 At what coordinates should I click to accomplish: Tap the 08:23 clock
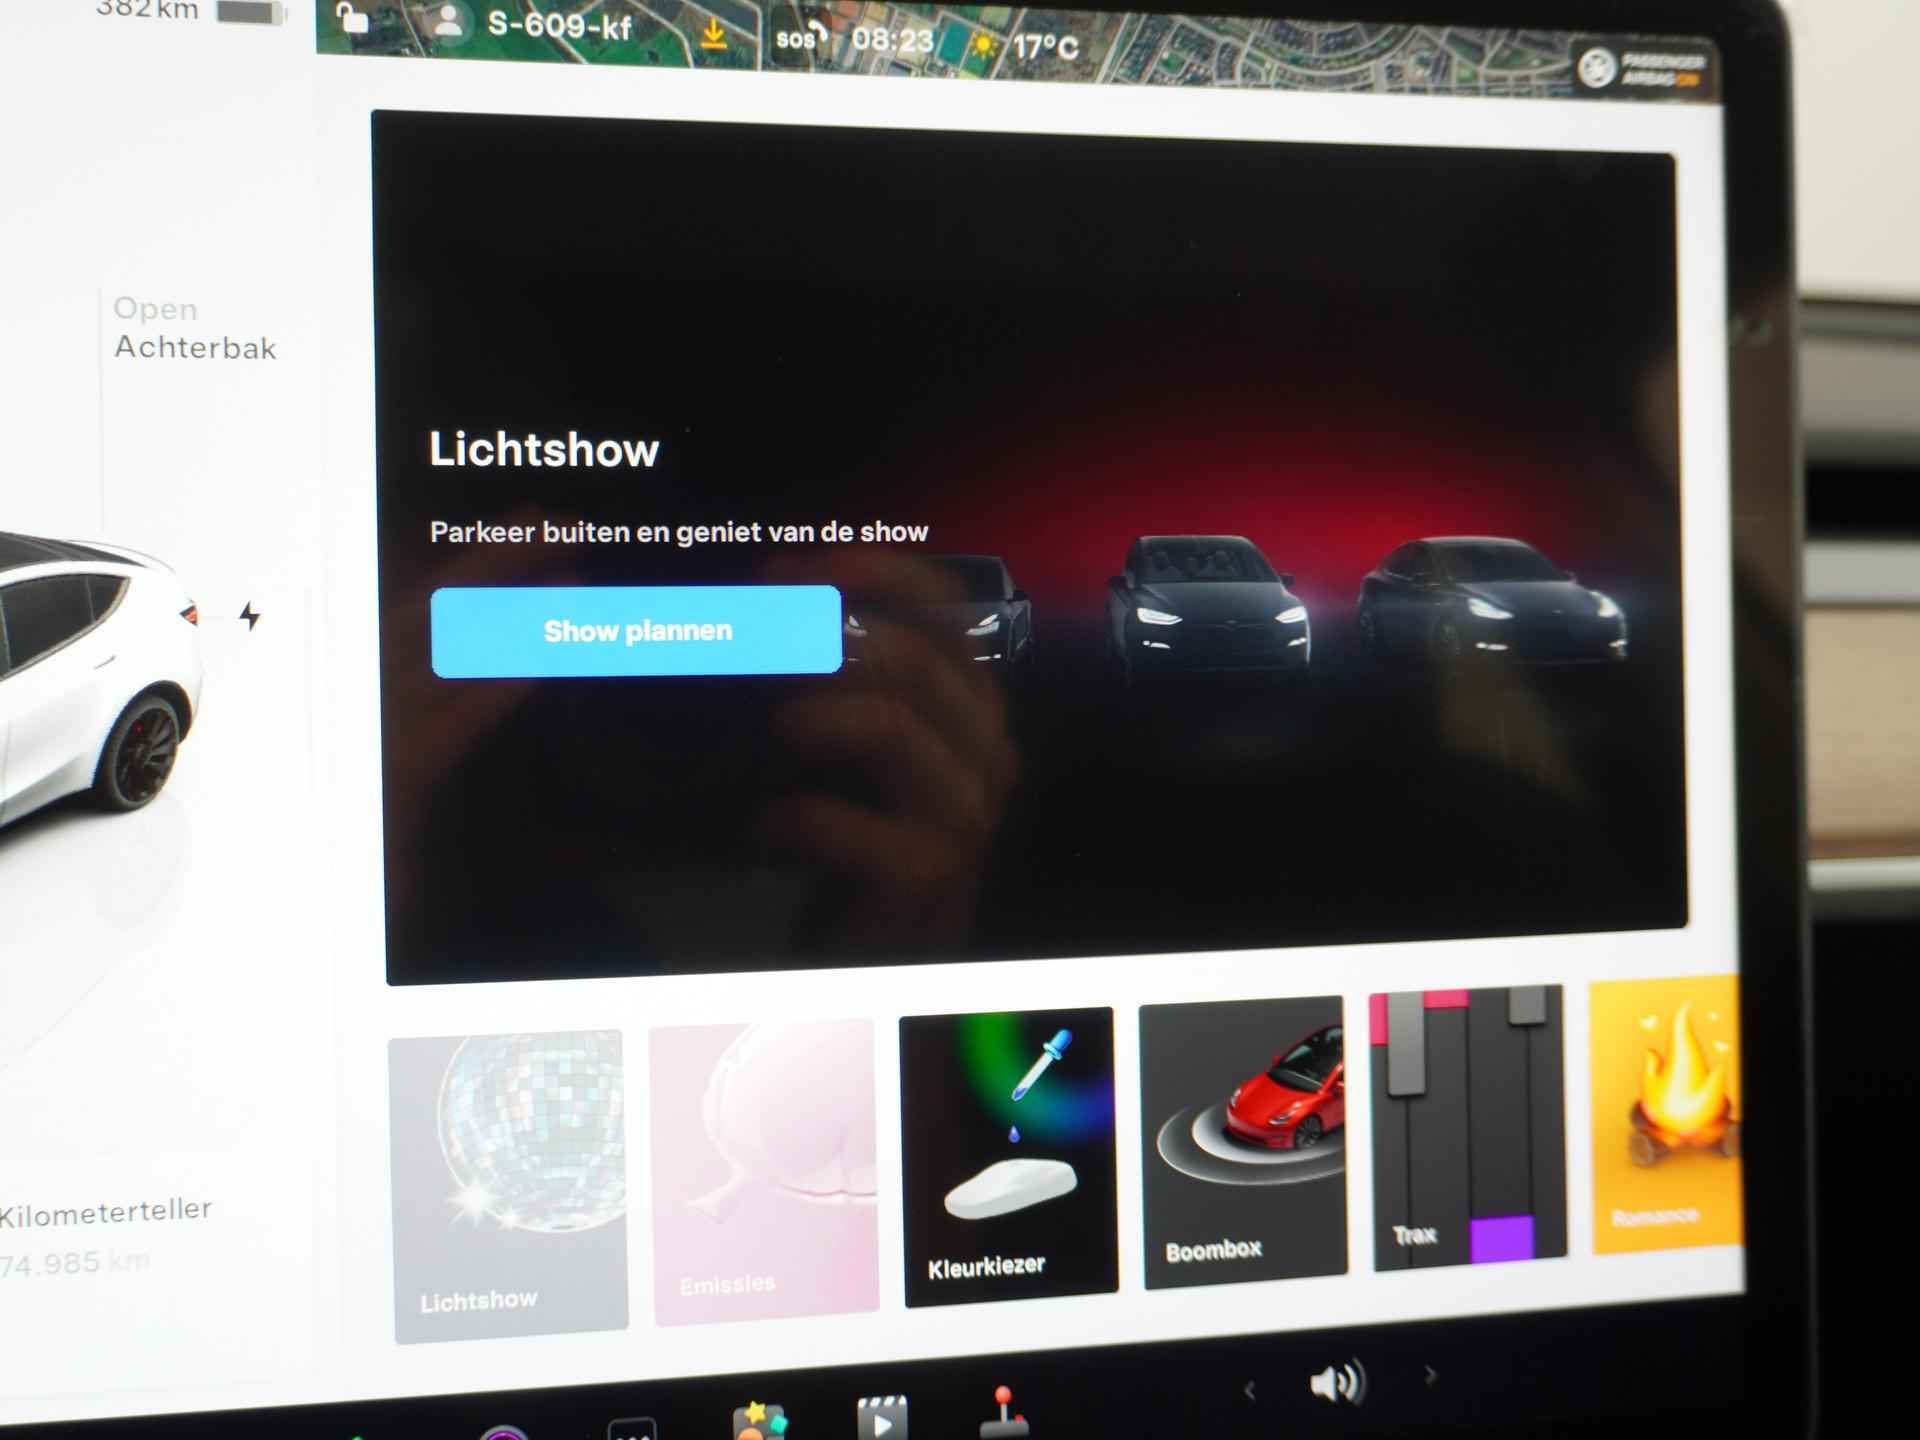892,41
